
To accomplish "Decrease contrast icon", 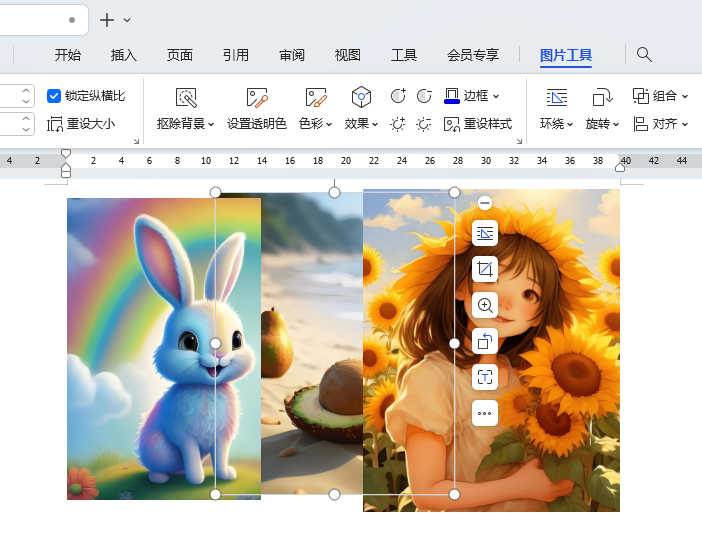I will pyautogui.click(x=424, y=96).
